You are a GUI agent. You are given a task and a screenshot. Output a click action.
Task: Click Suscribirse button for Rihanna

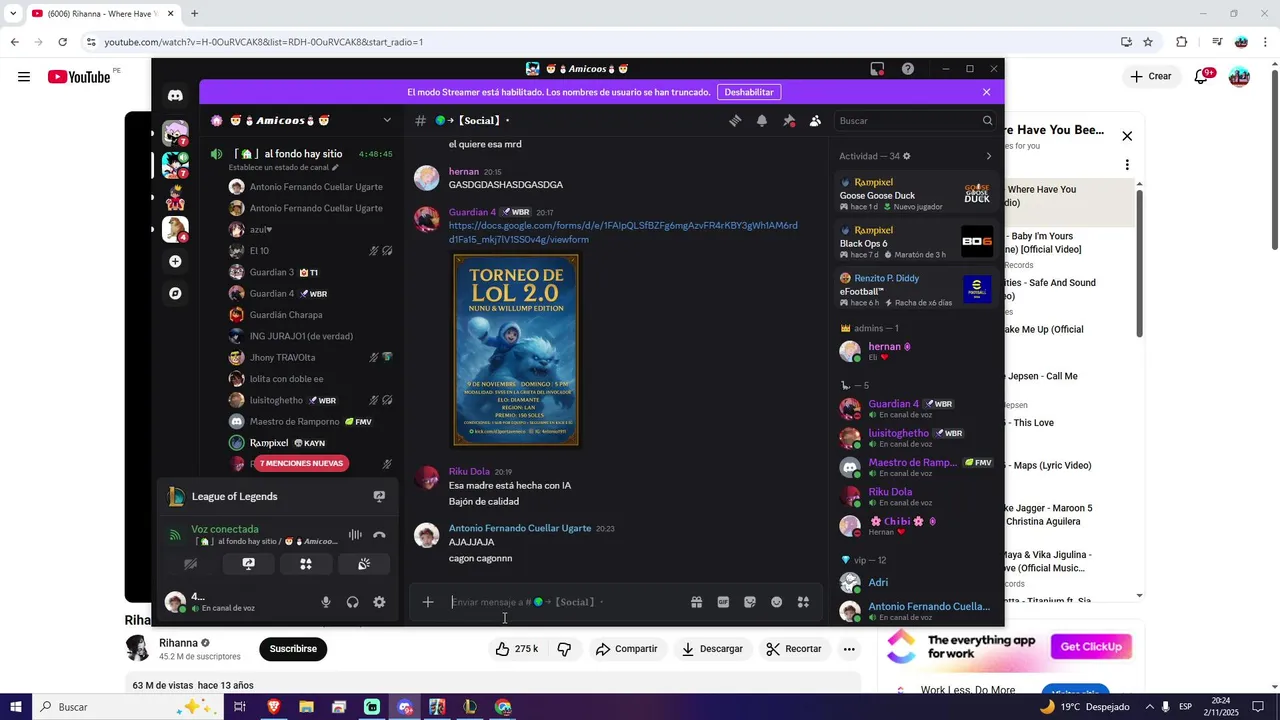point(293,649)
